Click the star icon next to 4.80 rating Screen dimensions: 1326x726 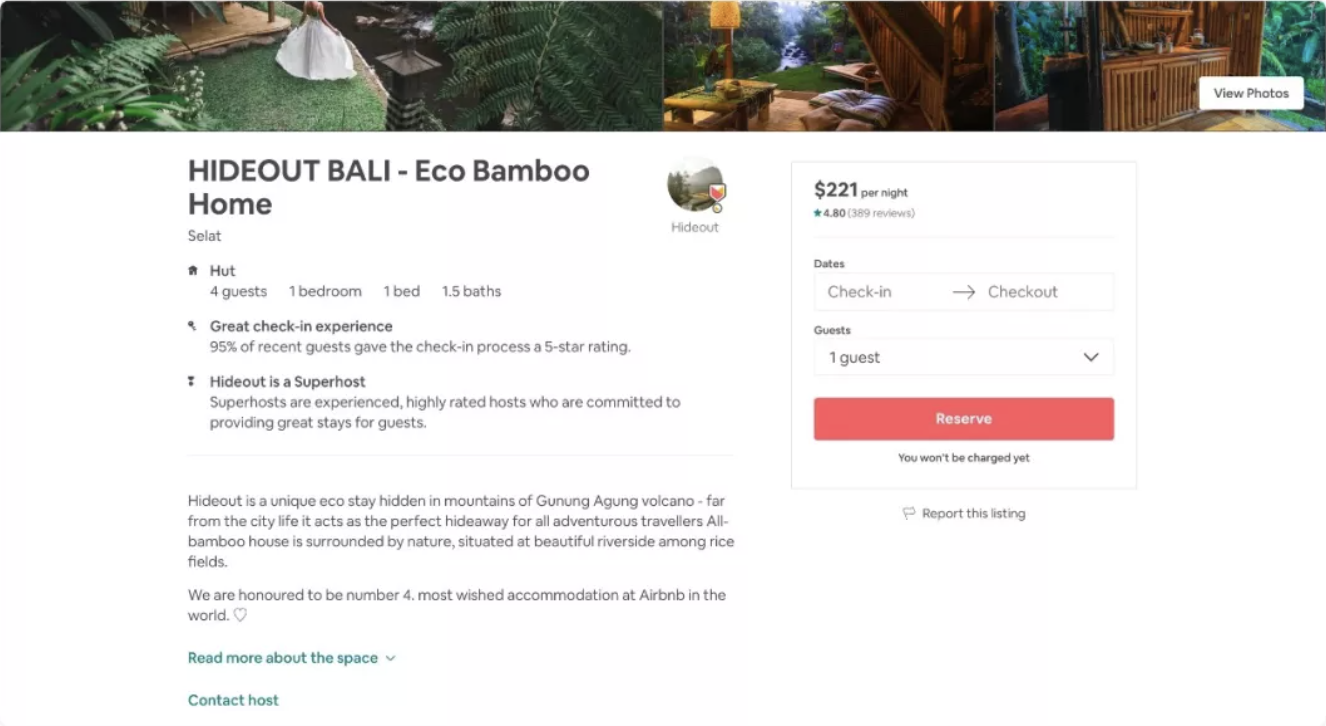tap(817, 213)
